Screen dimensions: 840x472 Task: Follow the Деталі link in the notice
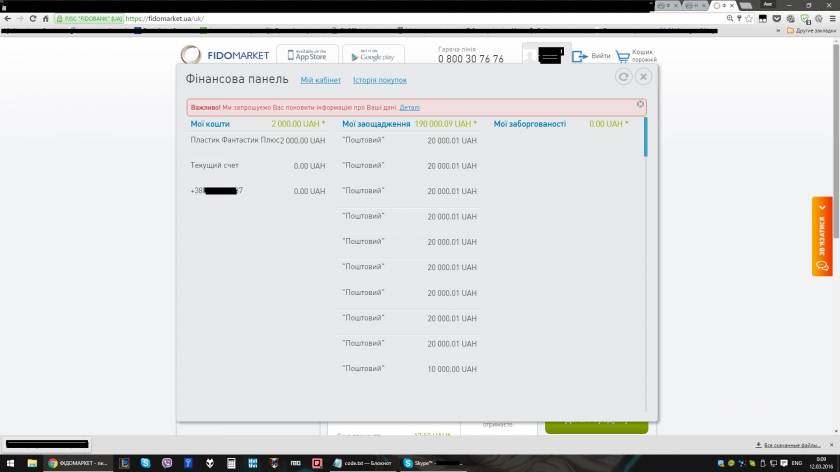(x=410, y=108)
